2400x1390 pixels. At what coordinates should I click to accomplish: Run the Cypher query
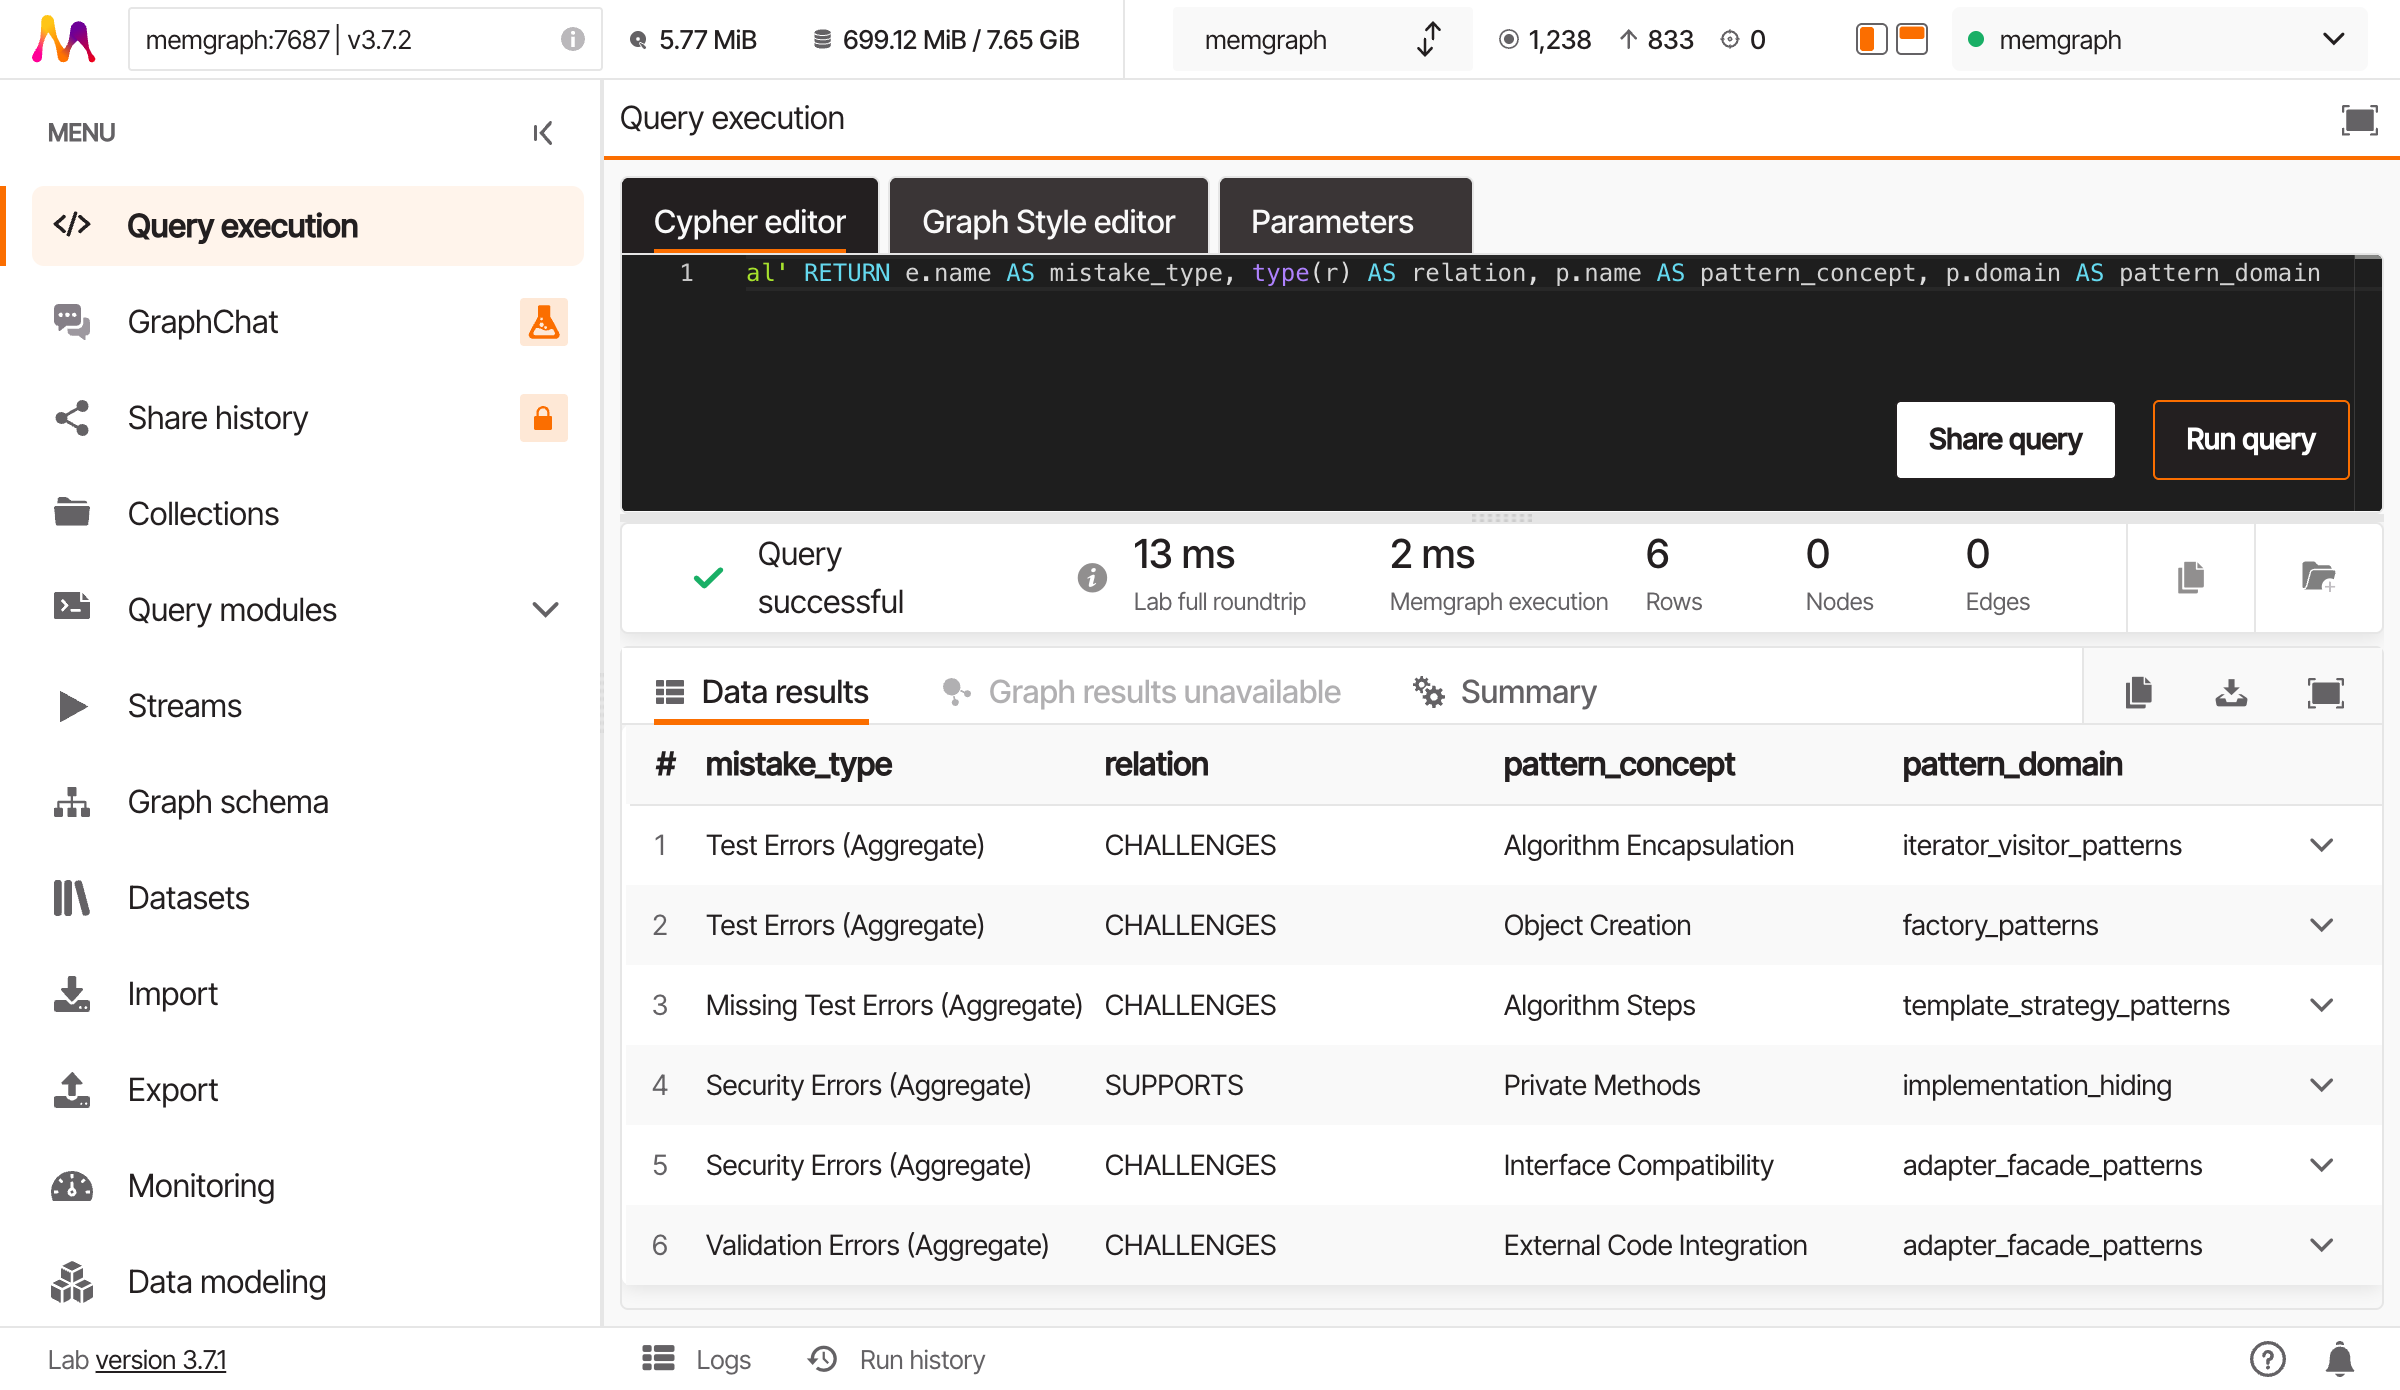(2251, 439)
